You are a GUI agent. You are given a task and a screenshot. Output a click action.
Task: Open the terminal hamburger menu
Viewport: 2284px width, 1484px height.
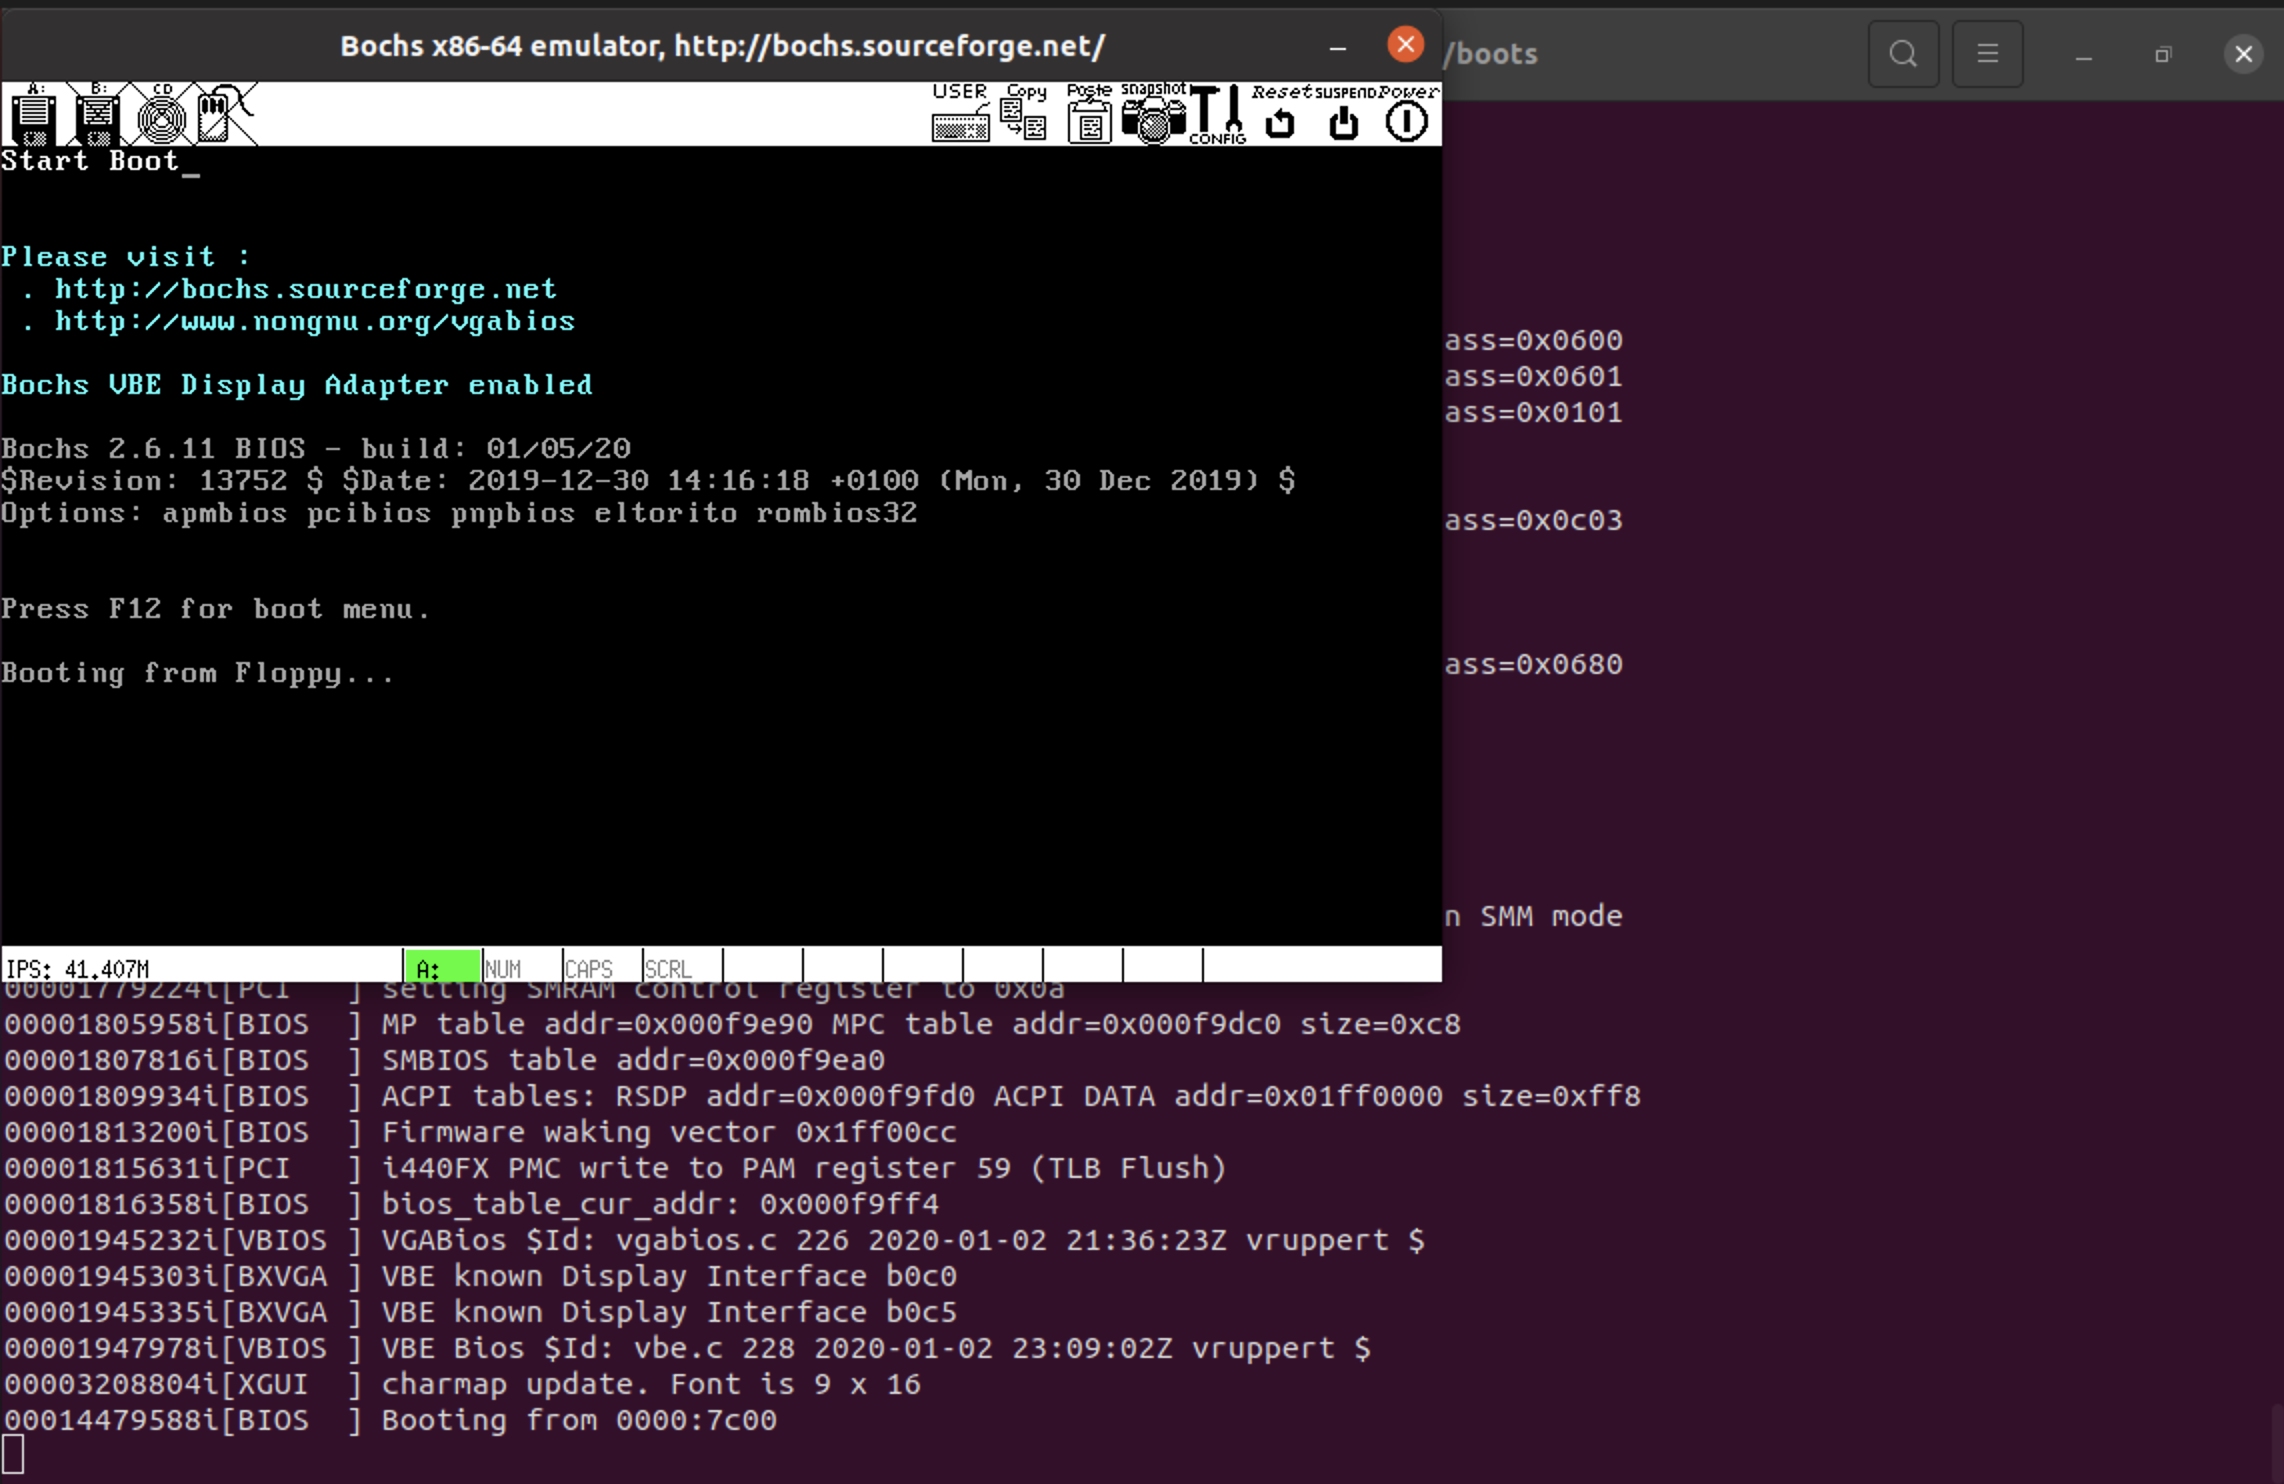pos(1987,54)
